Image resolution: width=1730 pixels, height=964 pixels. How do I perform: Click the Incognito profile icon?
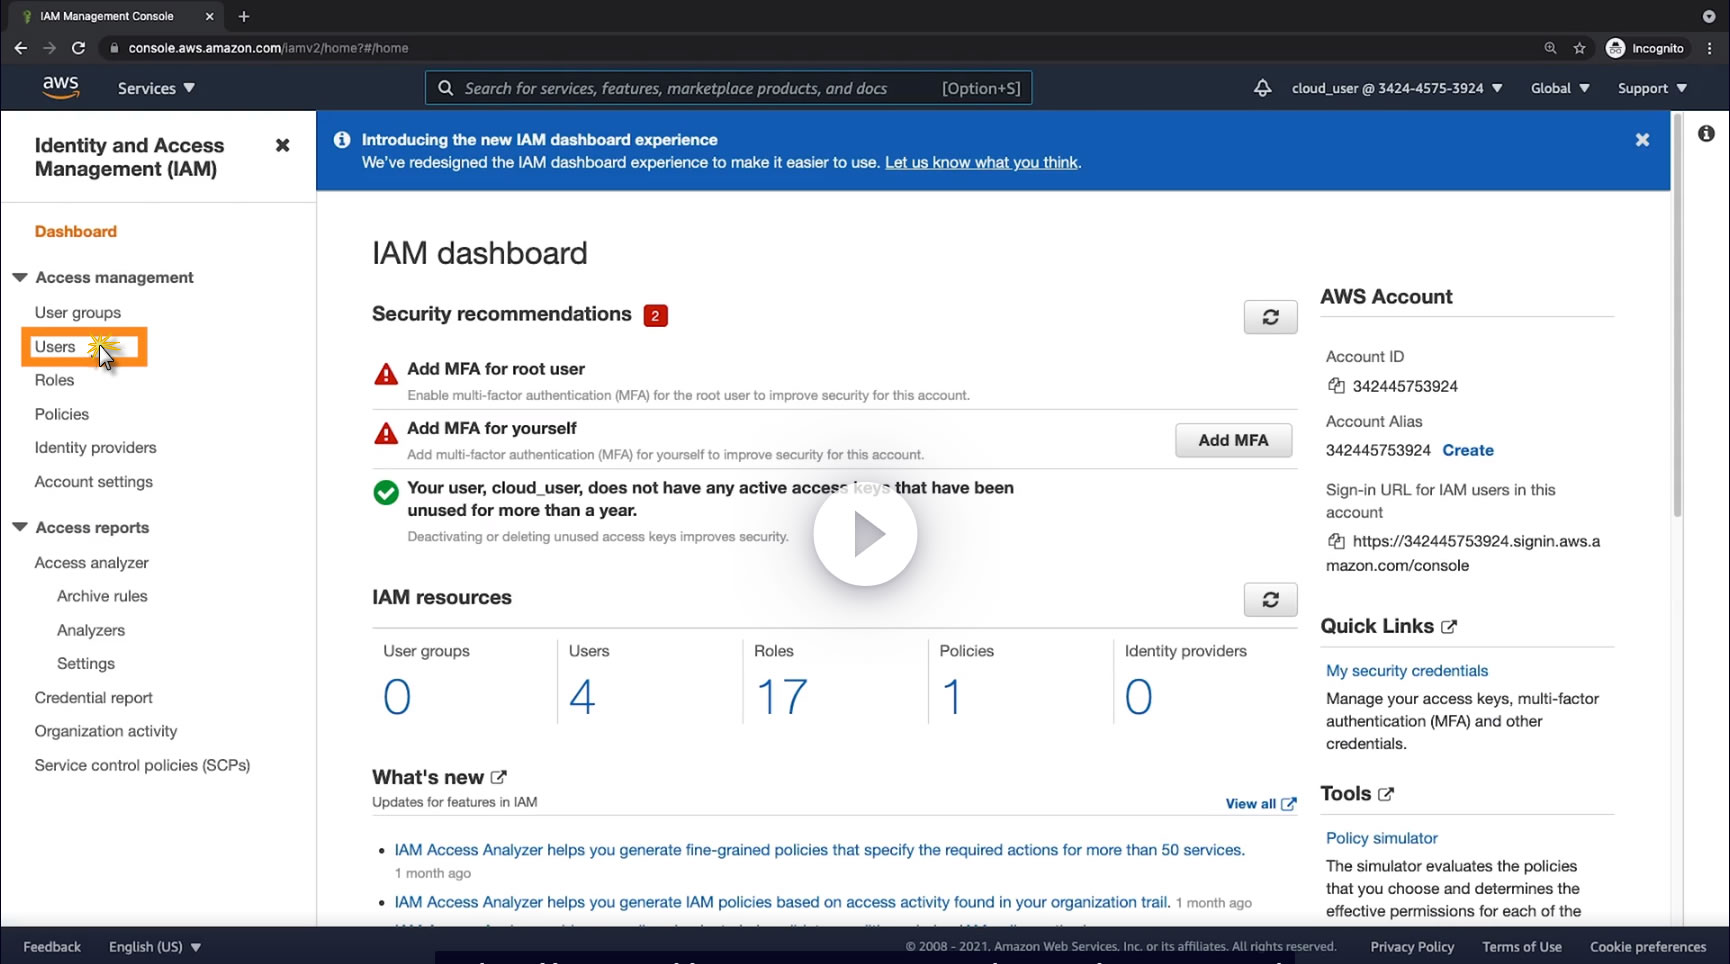[x=1615, y=48]
